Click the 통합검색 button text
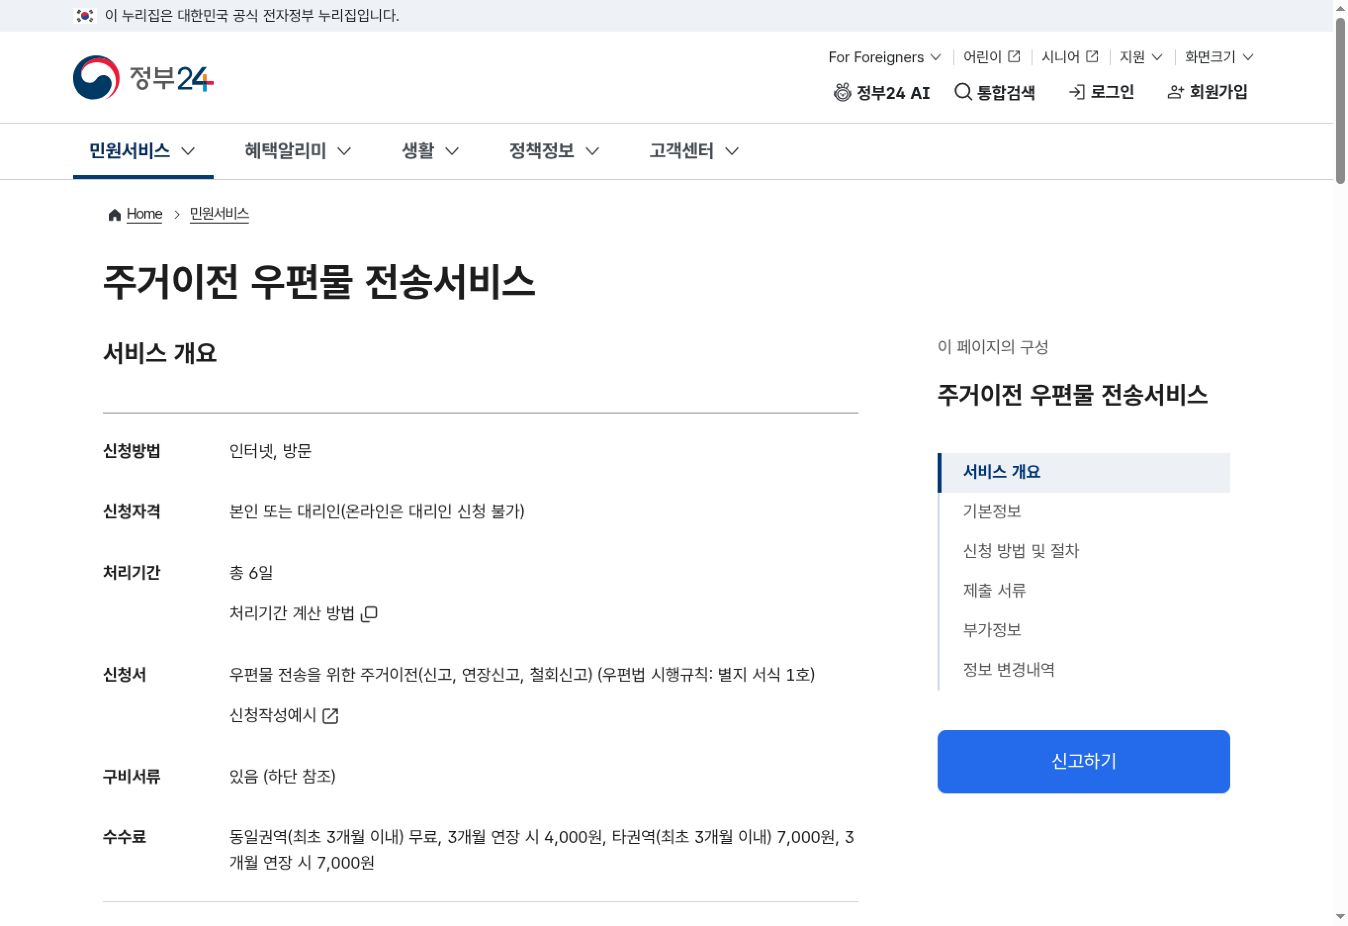1348x926 pixels. 1006,92
